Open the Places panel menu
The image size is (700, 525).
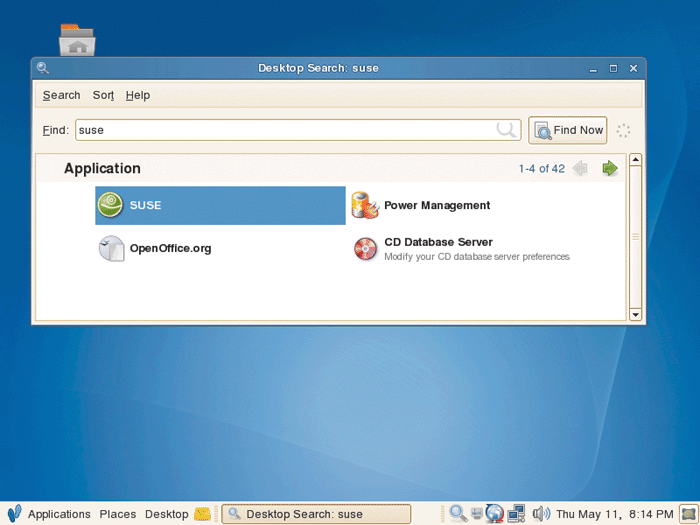point(118,514)
